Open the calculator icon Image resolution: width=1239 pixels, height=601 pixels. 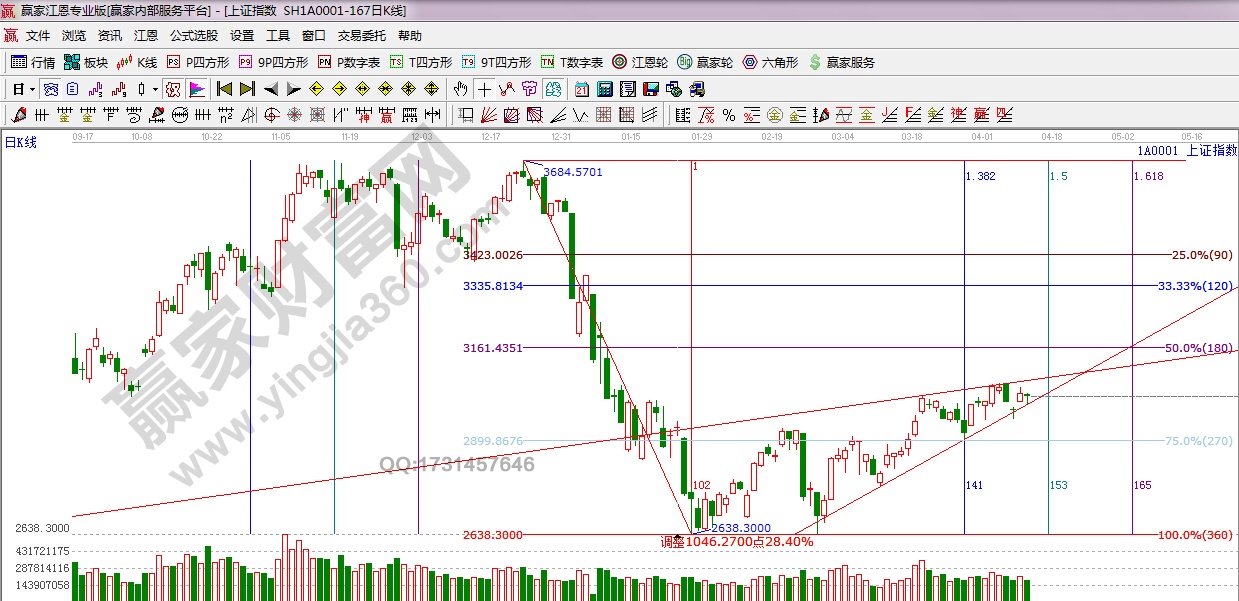[605, 89]
